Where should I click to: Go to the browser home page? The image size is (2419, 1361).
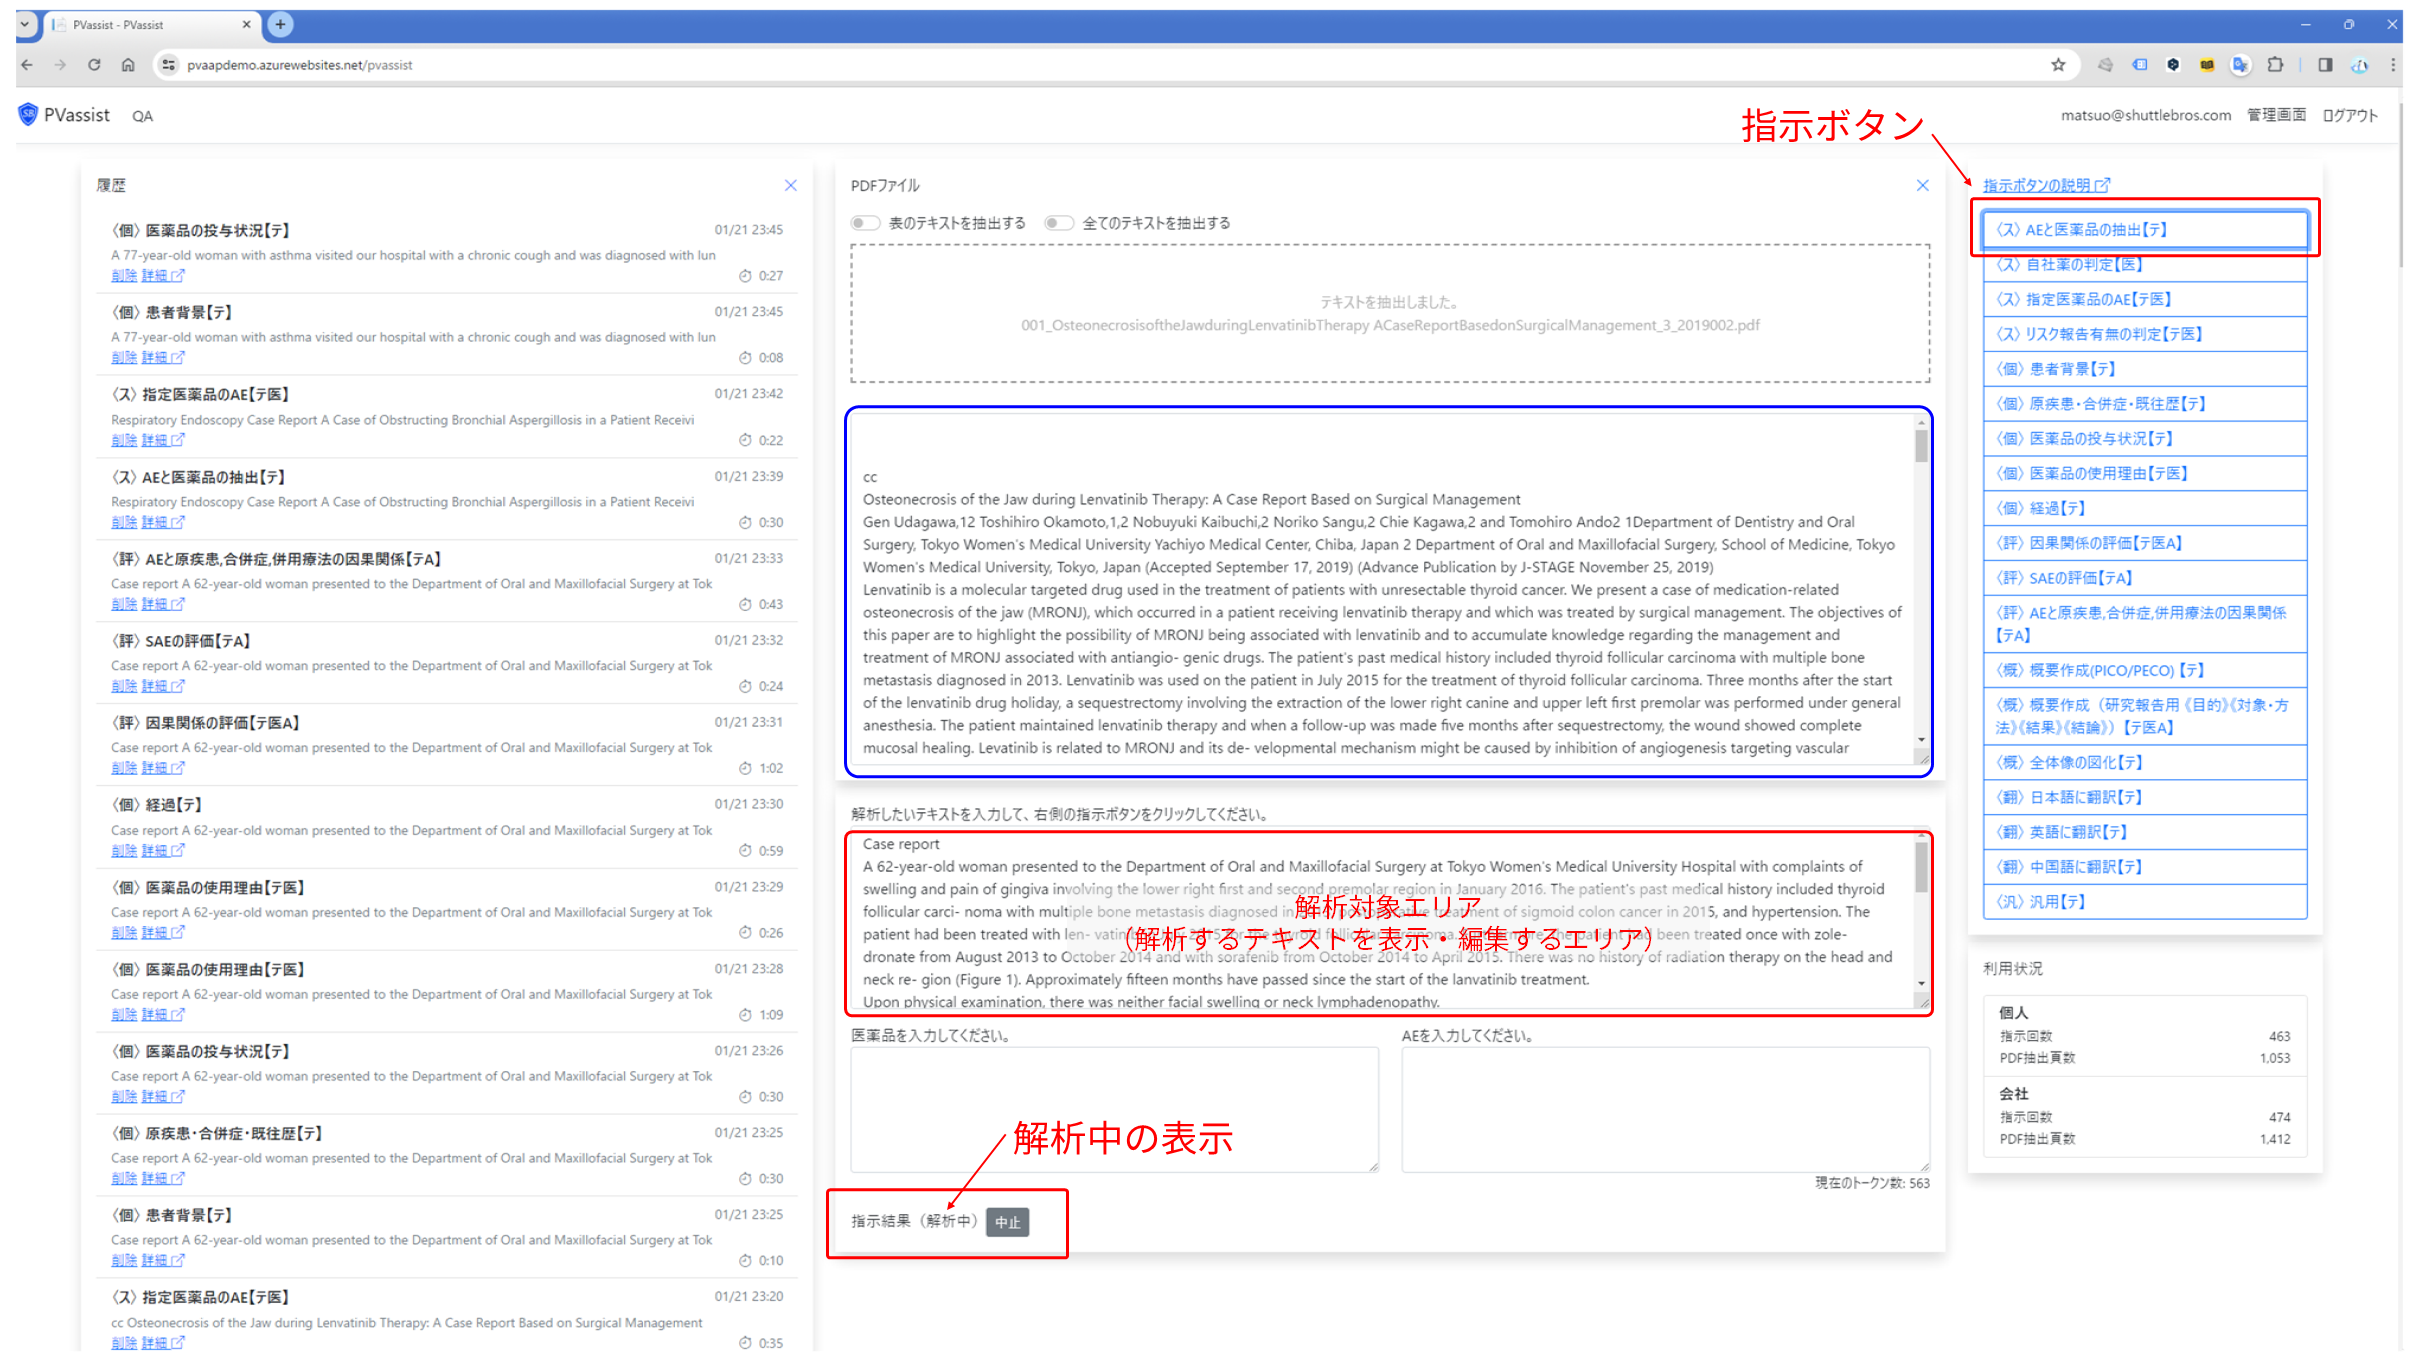pos(128,65)
